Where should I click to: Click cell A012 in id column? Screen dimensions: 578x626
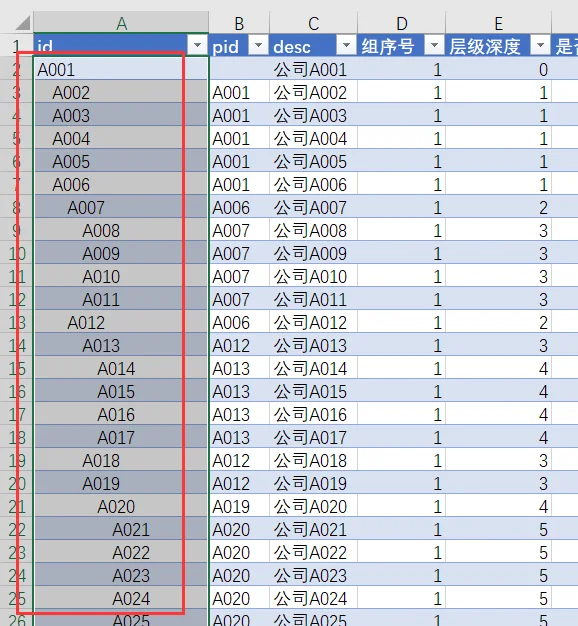pyautogui.click(x=121, y=323)
